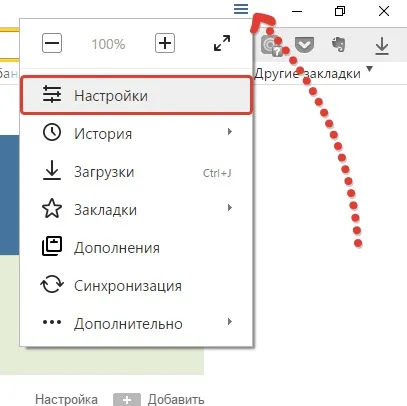This screenshot has width=407, height=406.
Task: Open Дополнения menu entry
Action: (136, 247)
